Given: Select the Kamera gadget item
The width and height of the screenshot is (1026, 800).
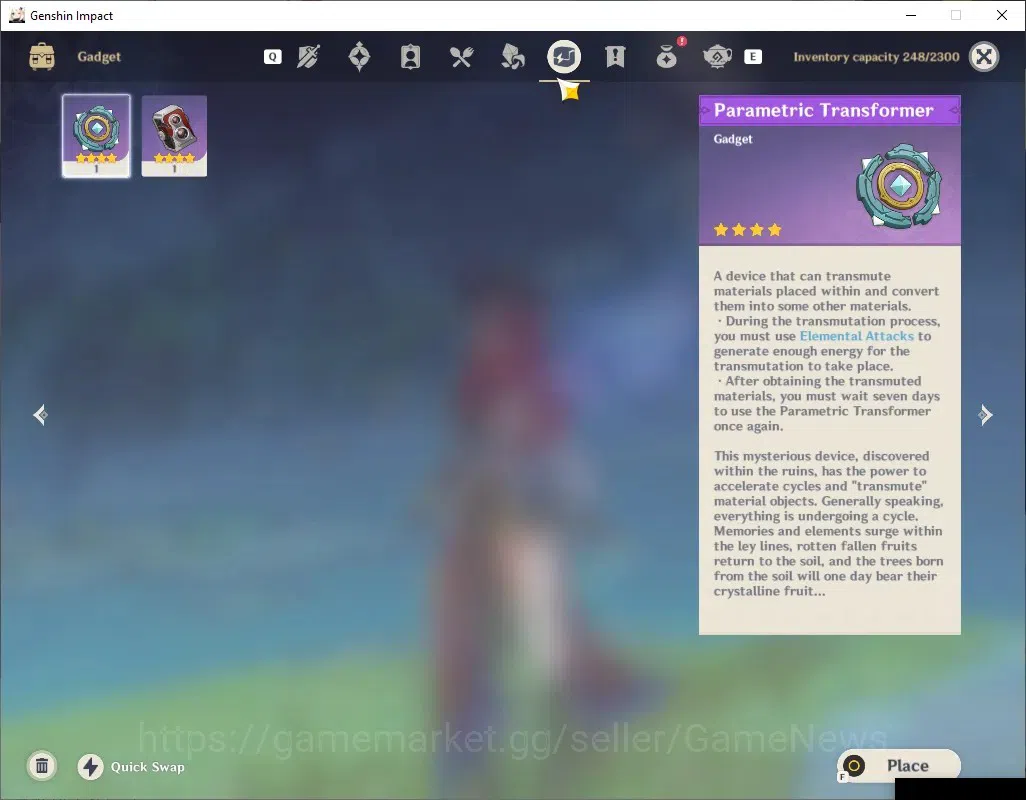Looking at the screenshot, I should [174, 136].
